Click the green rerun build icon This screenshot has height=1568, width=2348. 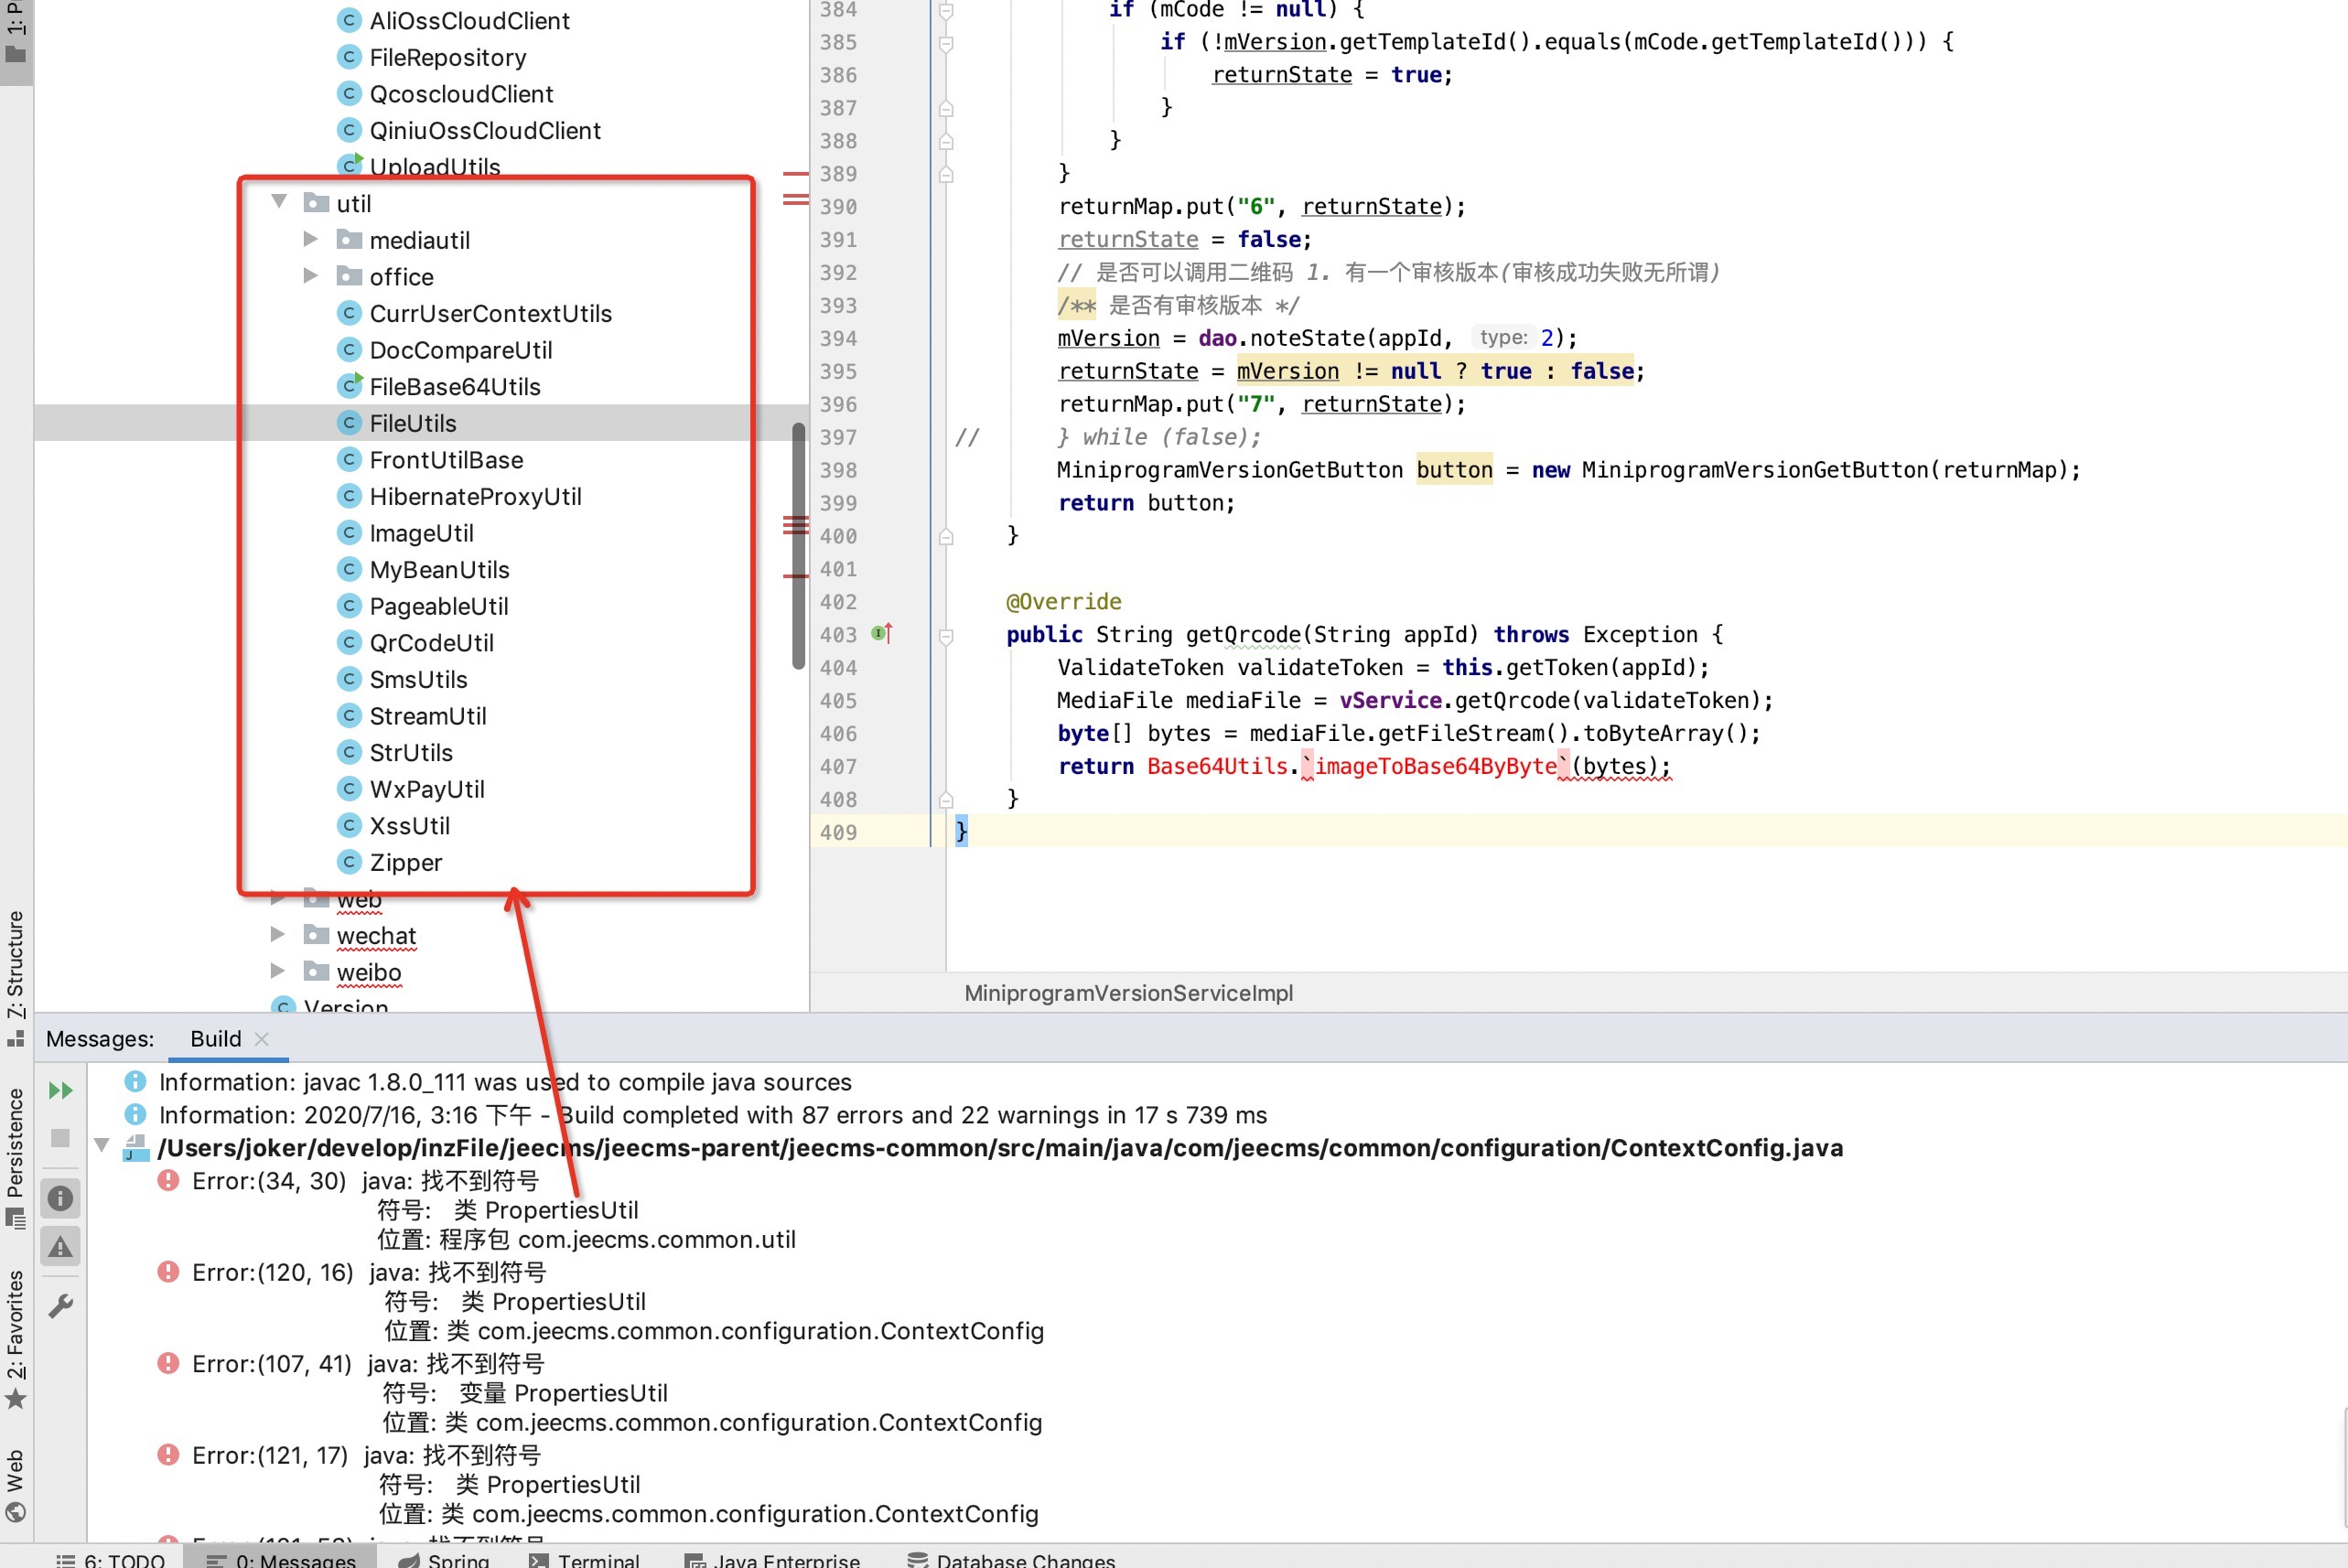60,1090
